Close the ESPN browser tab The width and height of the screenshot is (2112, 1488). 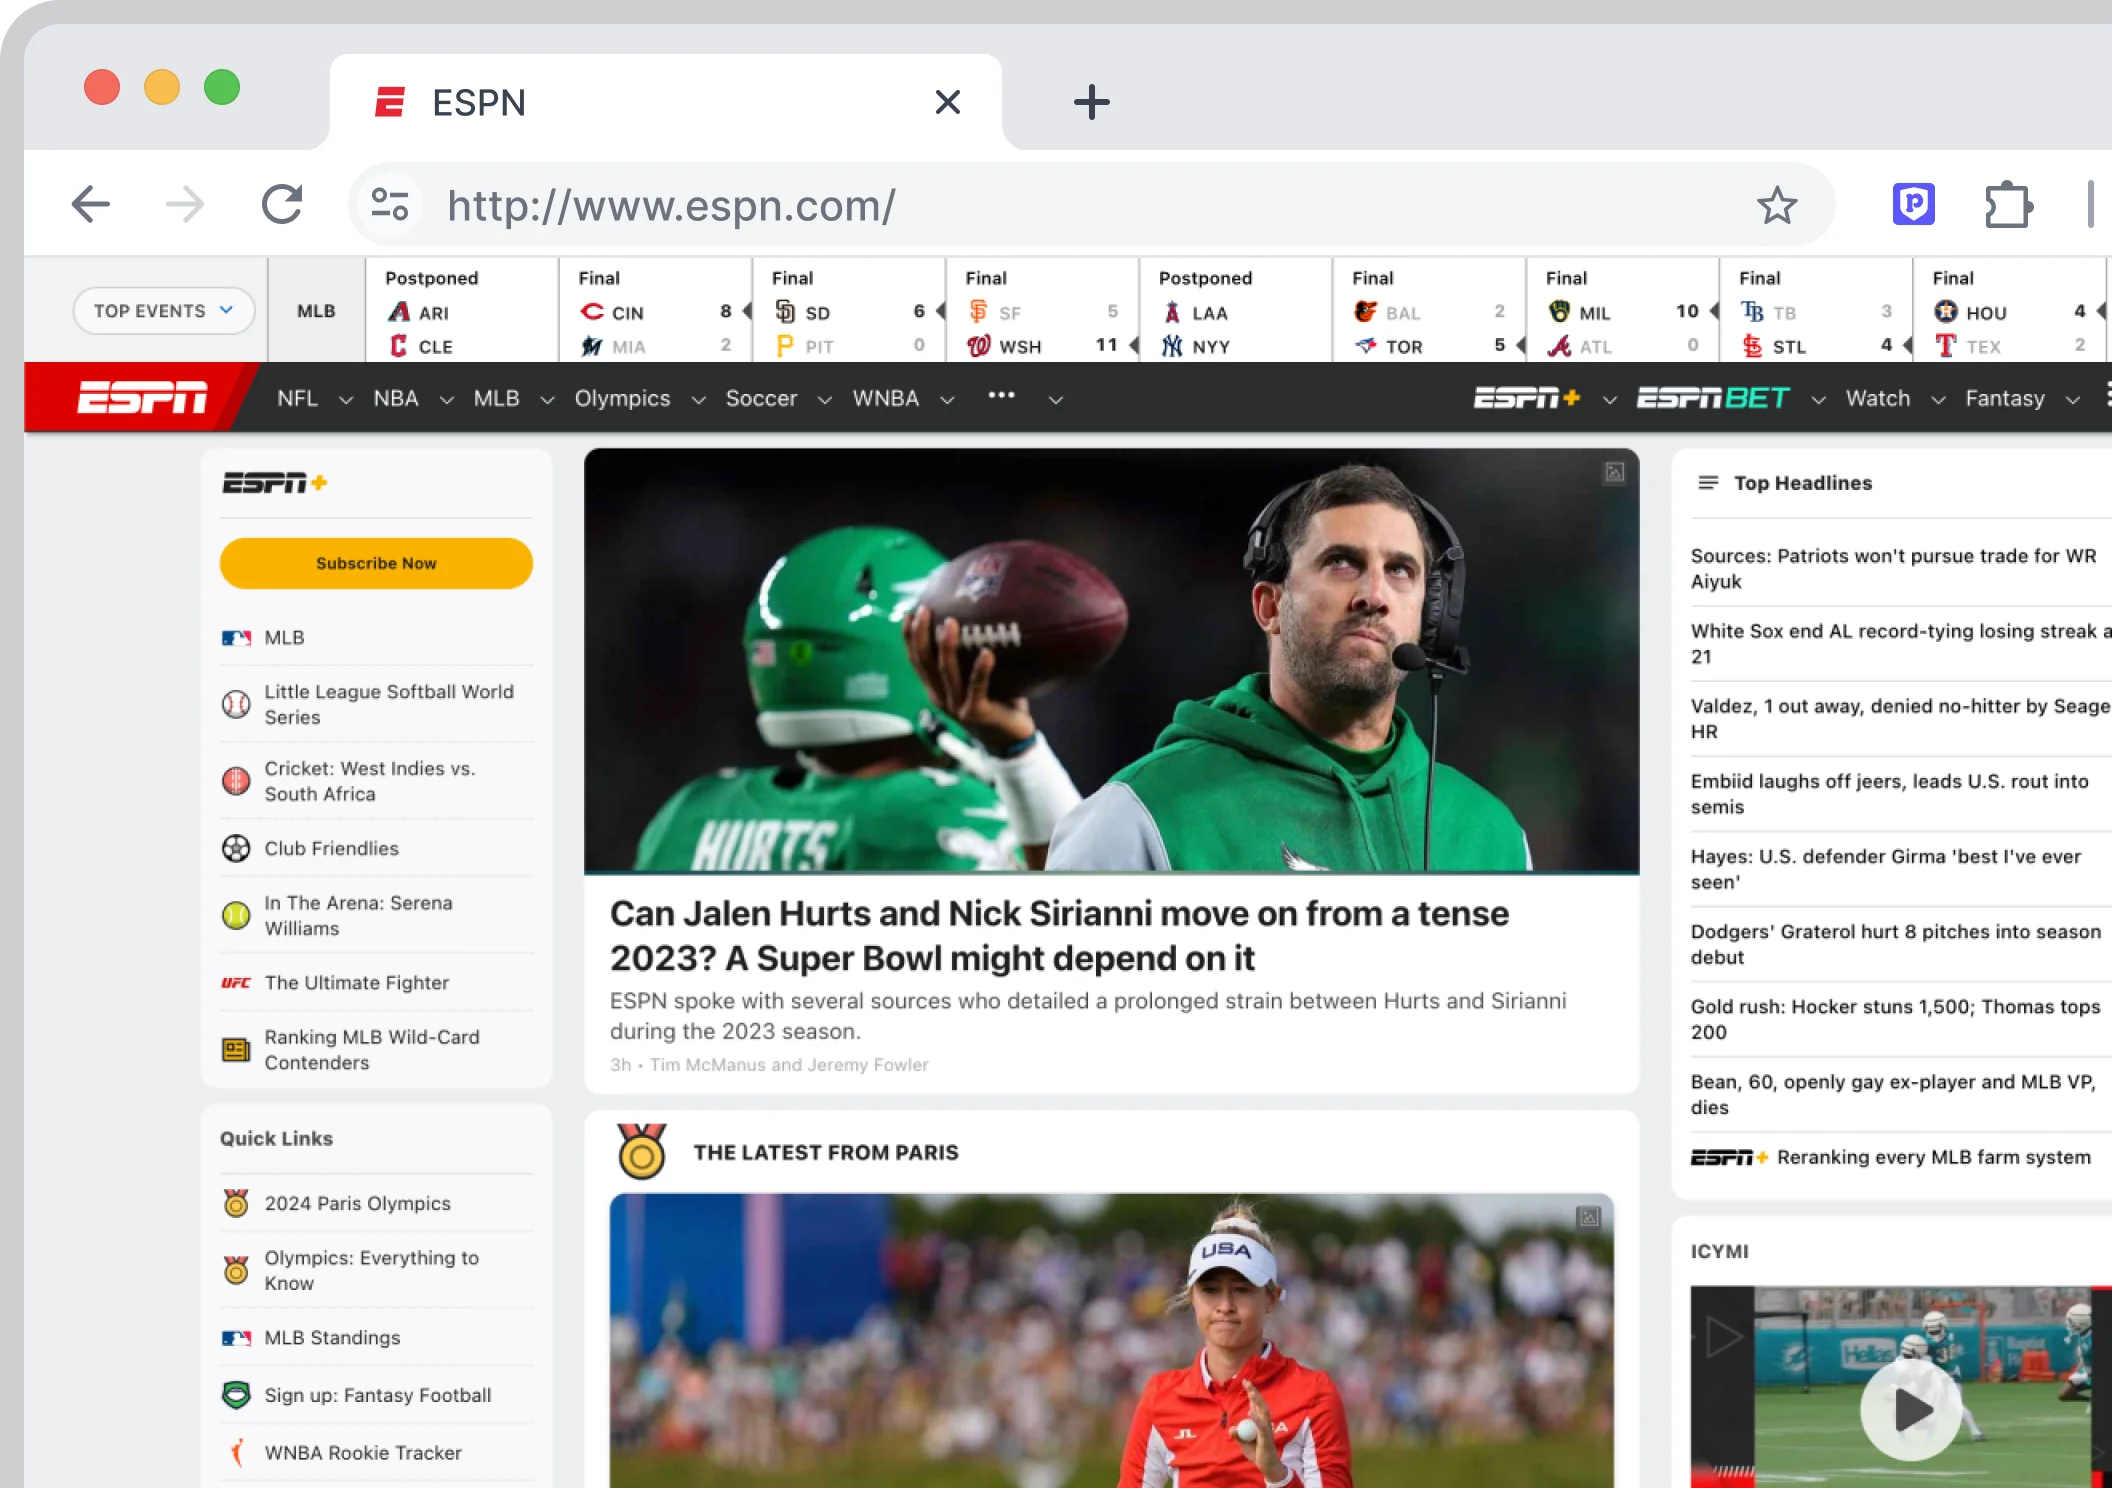[947, 102]
